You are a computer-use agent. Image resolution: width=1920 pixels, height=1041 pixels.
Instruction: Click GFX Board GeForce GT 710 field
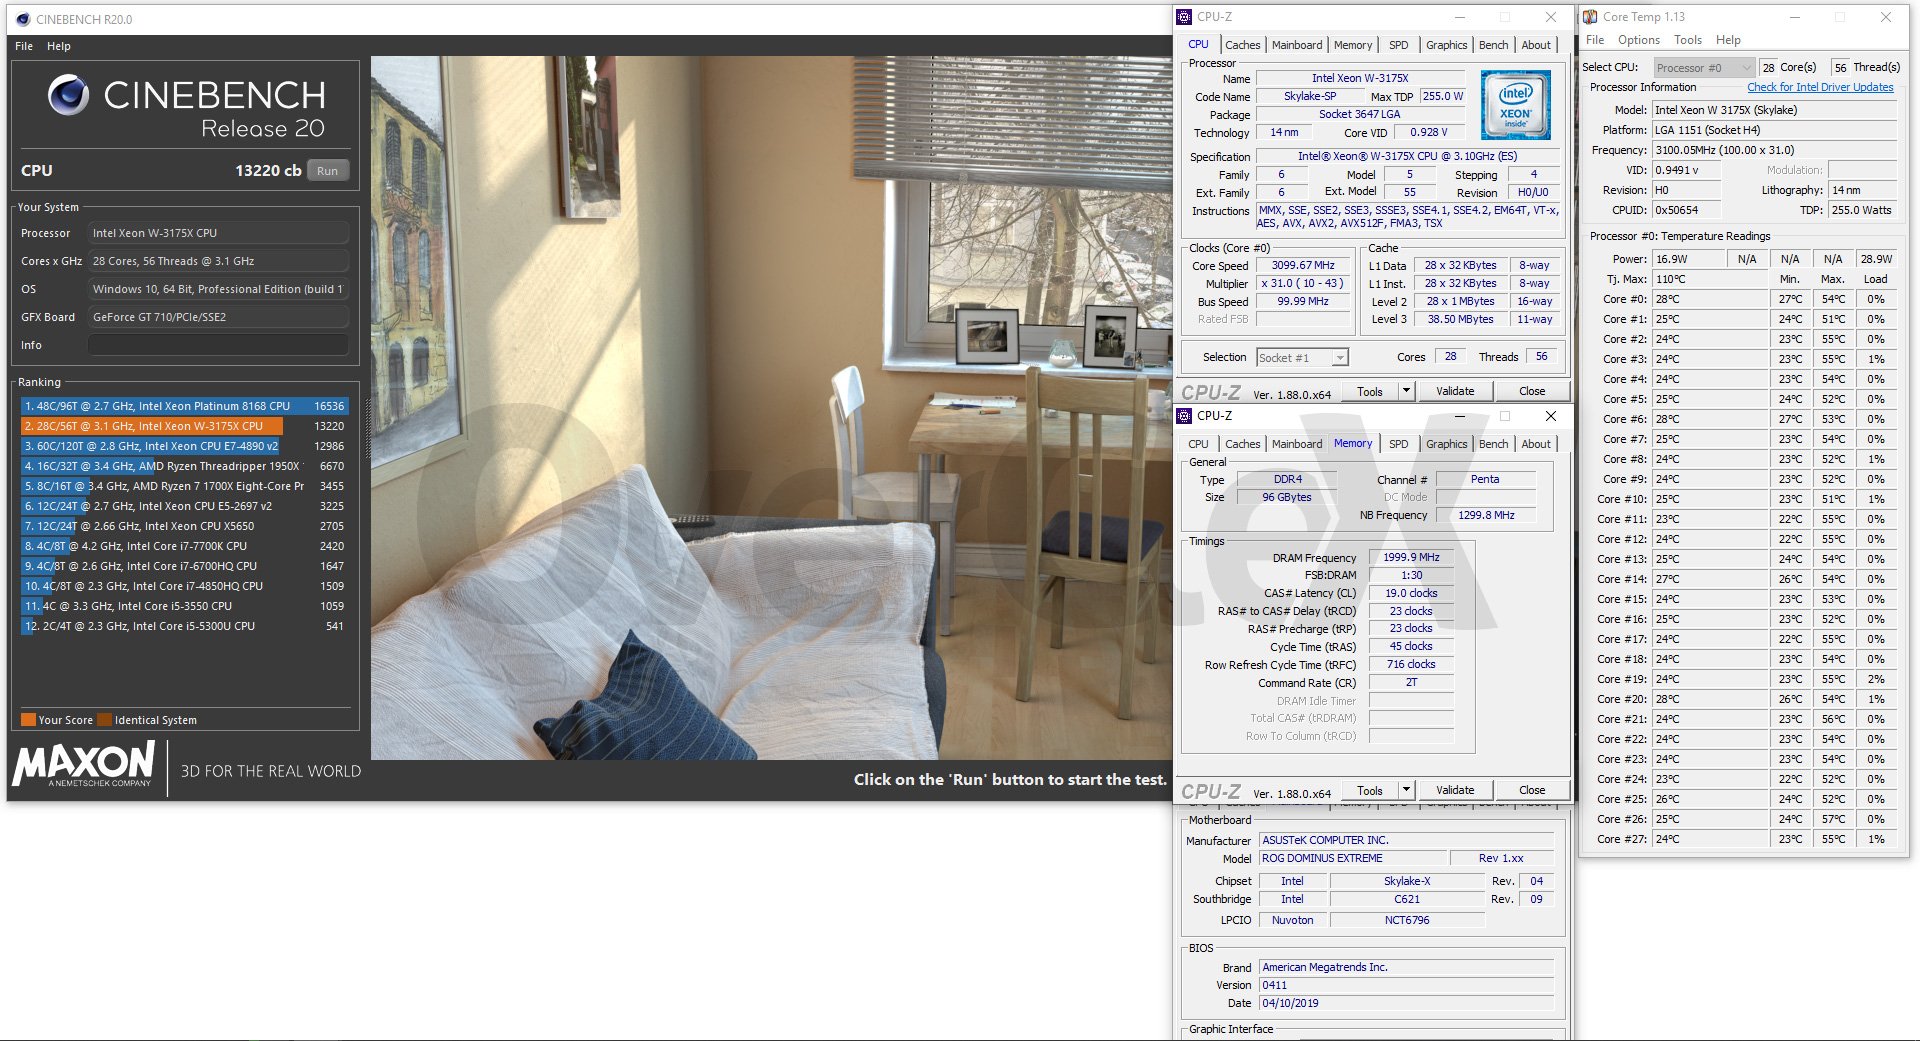(218, 317)
